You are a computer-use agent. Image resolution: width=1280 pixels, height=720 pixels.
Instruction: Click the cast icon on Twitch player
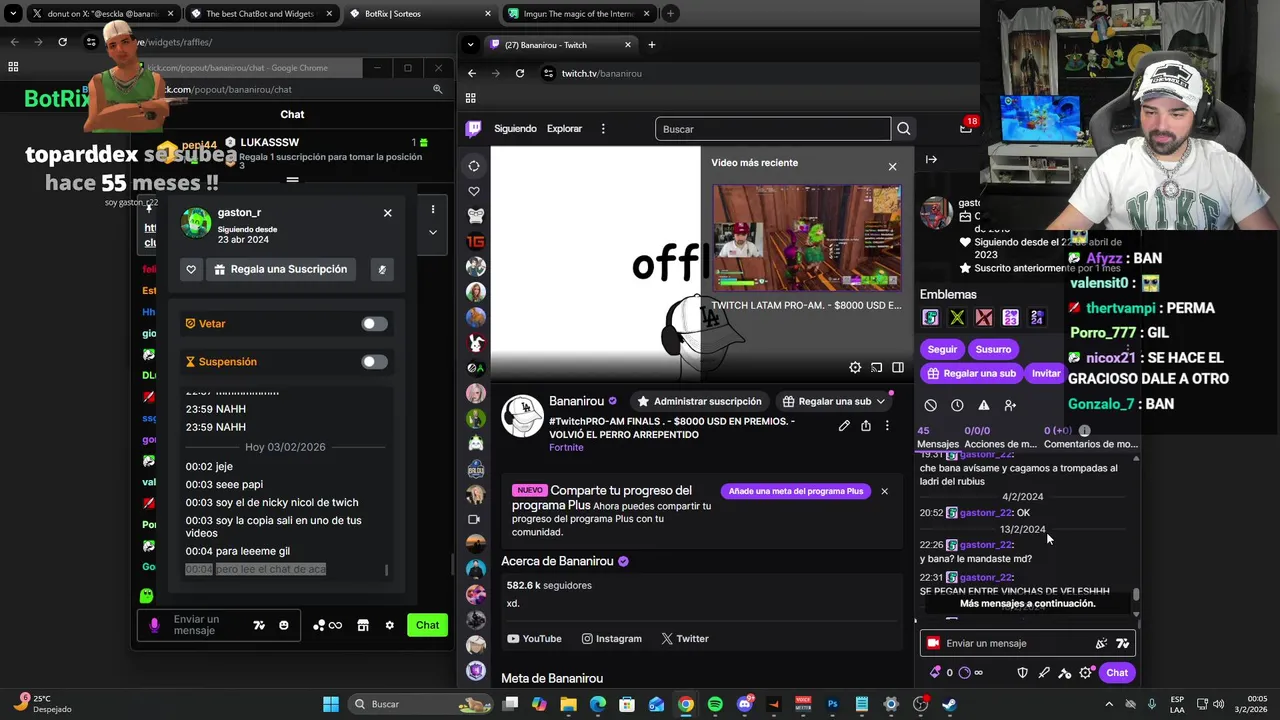[x=876, y=368]
